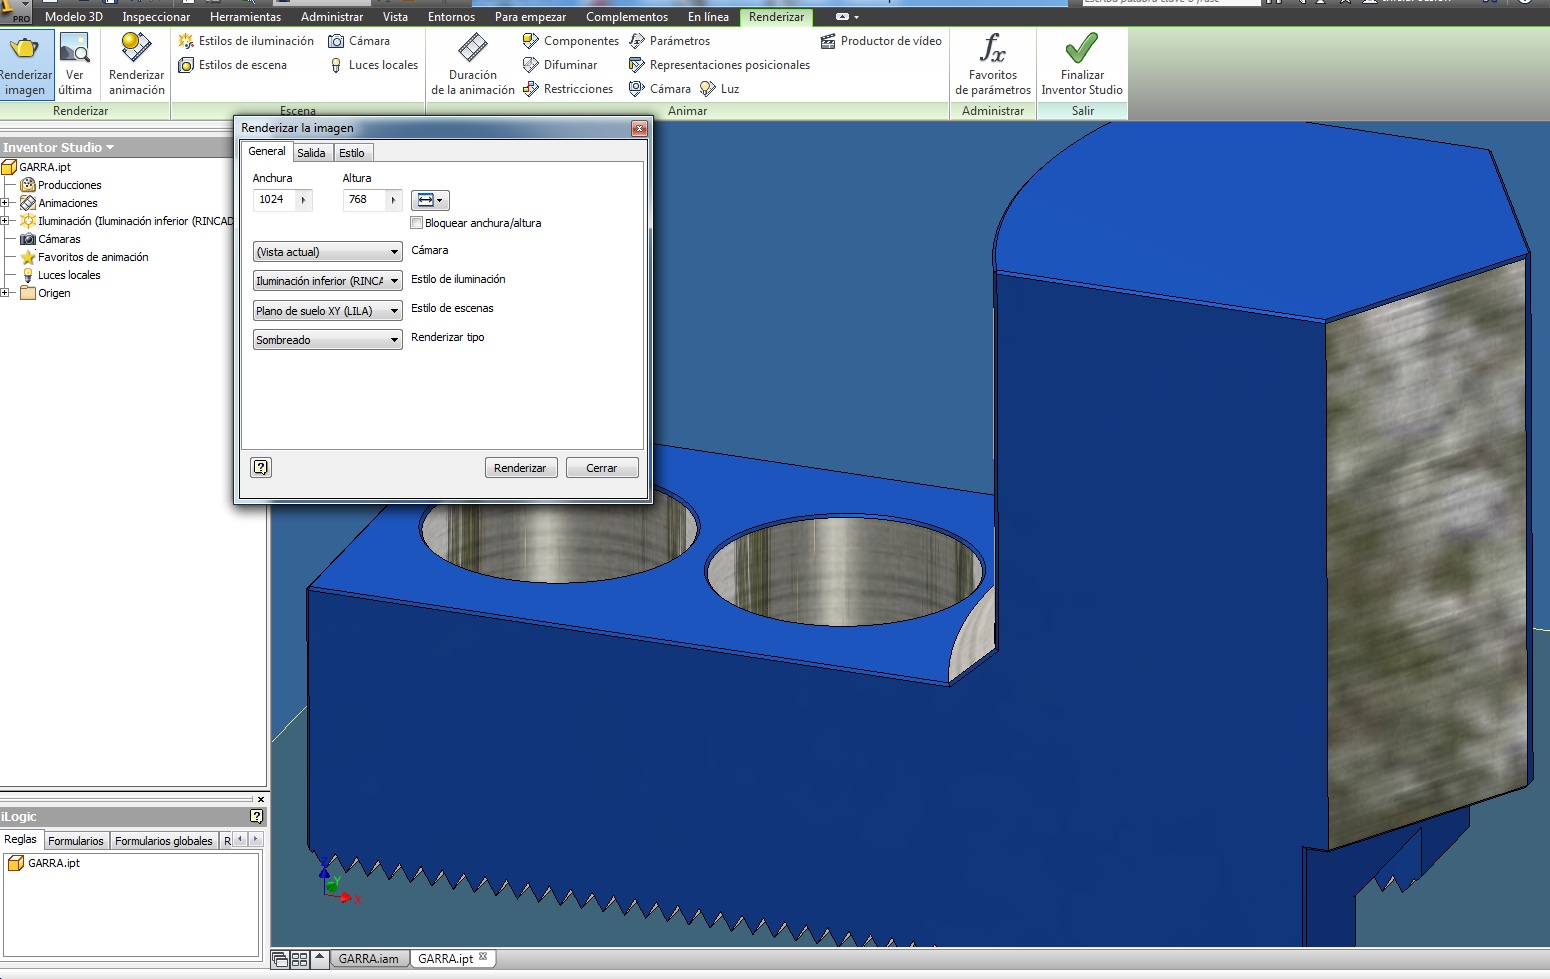The image size is (1550, 979).
Task: Open Luces locales tool
Action: (374, 65)
